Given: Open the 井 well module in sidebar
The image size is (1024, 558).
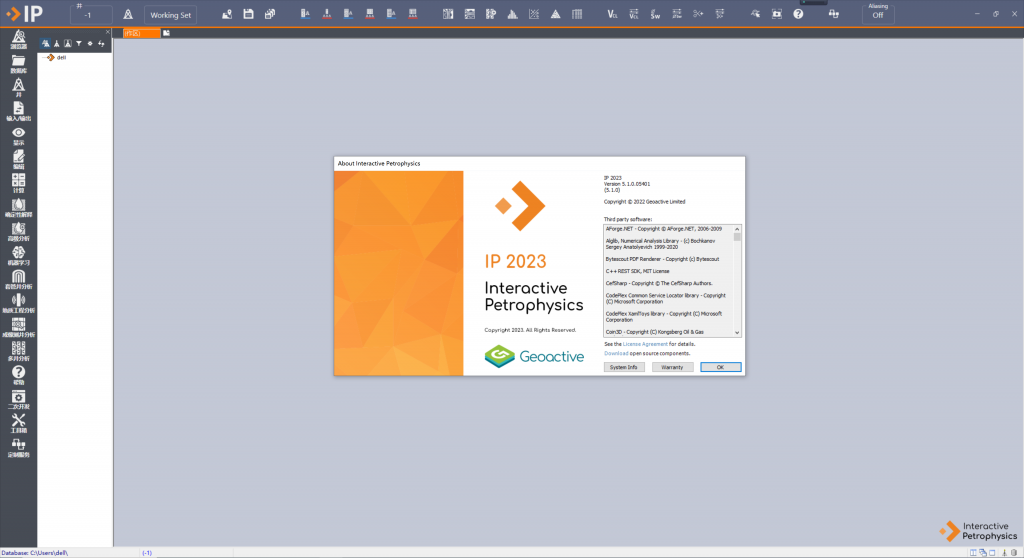Looking at the screenshot, I should coord(18,88).
